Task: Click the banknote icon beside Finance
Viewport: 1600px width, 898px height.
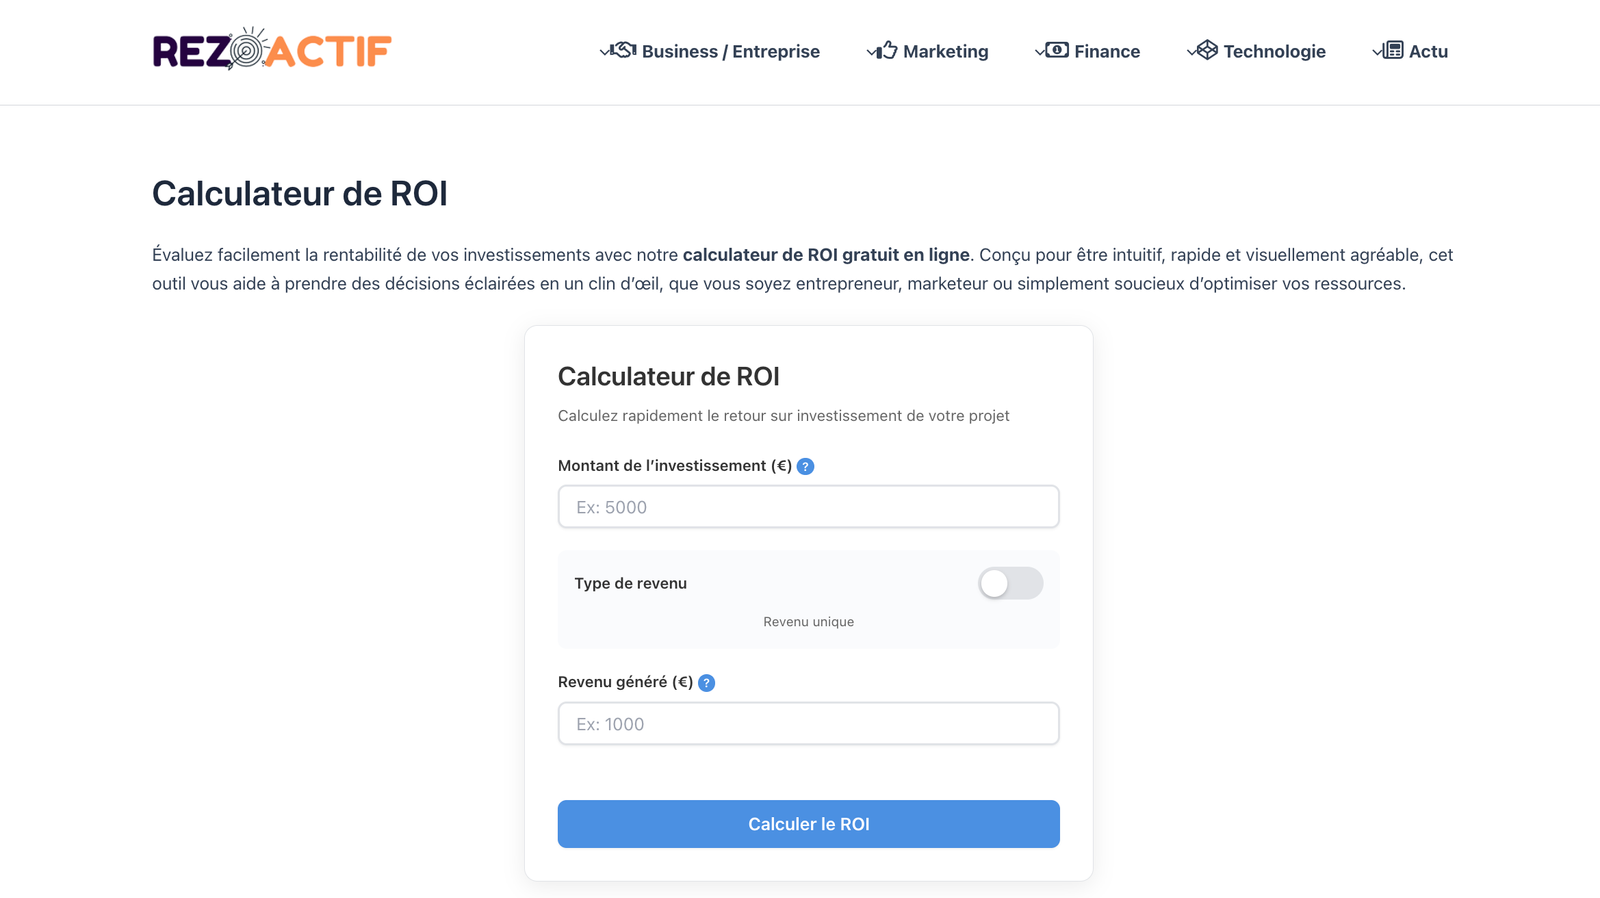Action: 1055,50
